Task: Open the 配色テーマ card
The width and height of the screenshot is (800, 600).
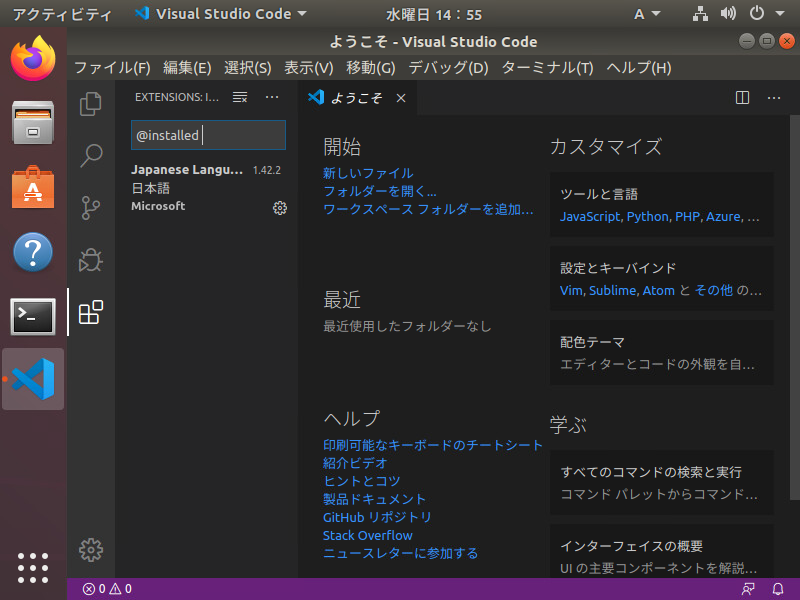Action: click(x=662, y=353)
